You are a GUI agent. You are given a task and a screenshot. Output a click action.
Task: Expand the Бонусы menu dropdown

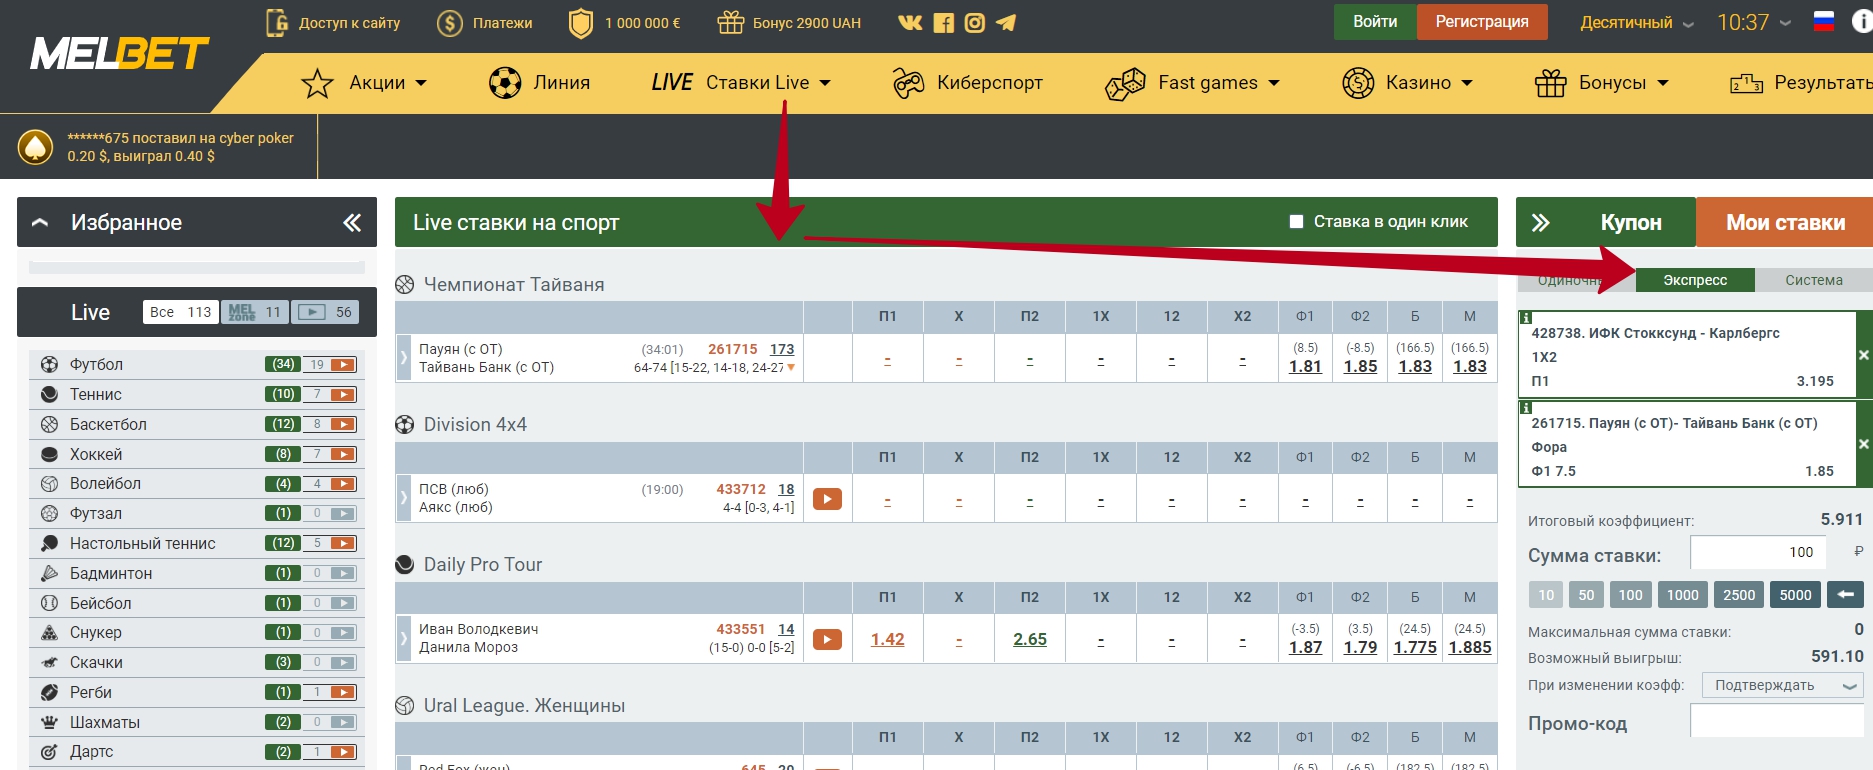coord(1663,83)
